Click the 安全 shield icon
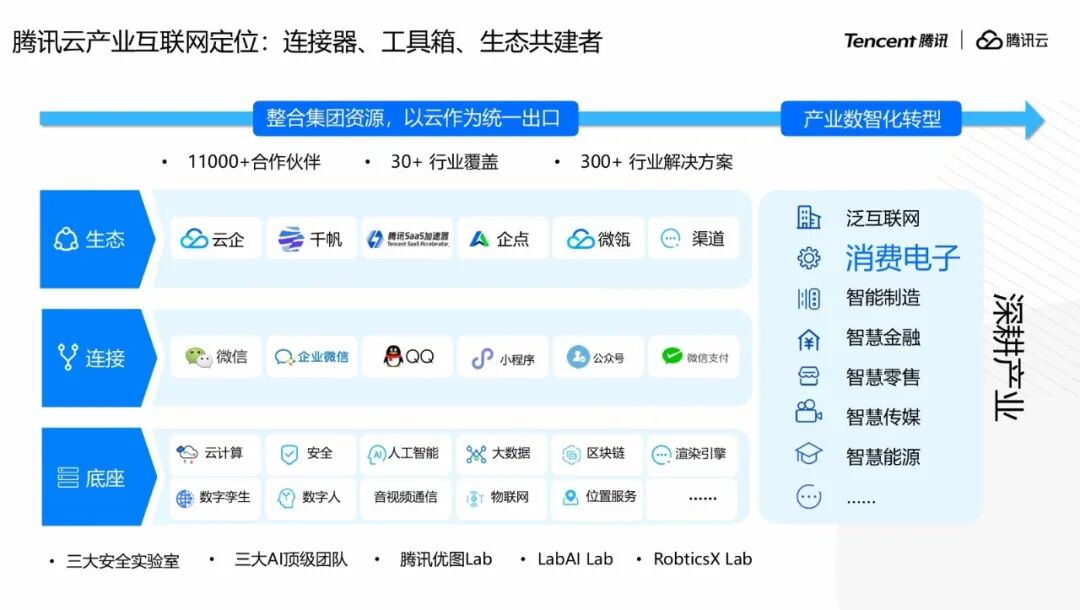The height and width of the screenshot is (610, 1080). point(289,454)
